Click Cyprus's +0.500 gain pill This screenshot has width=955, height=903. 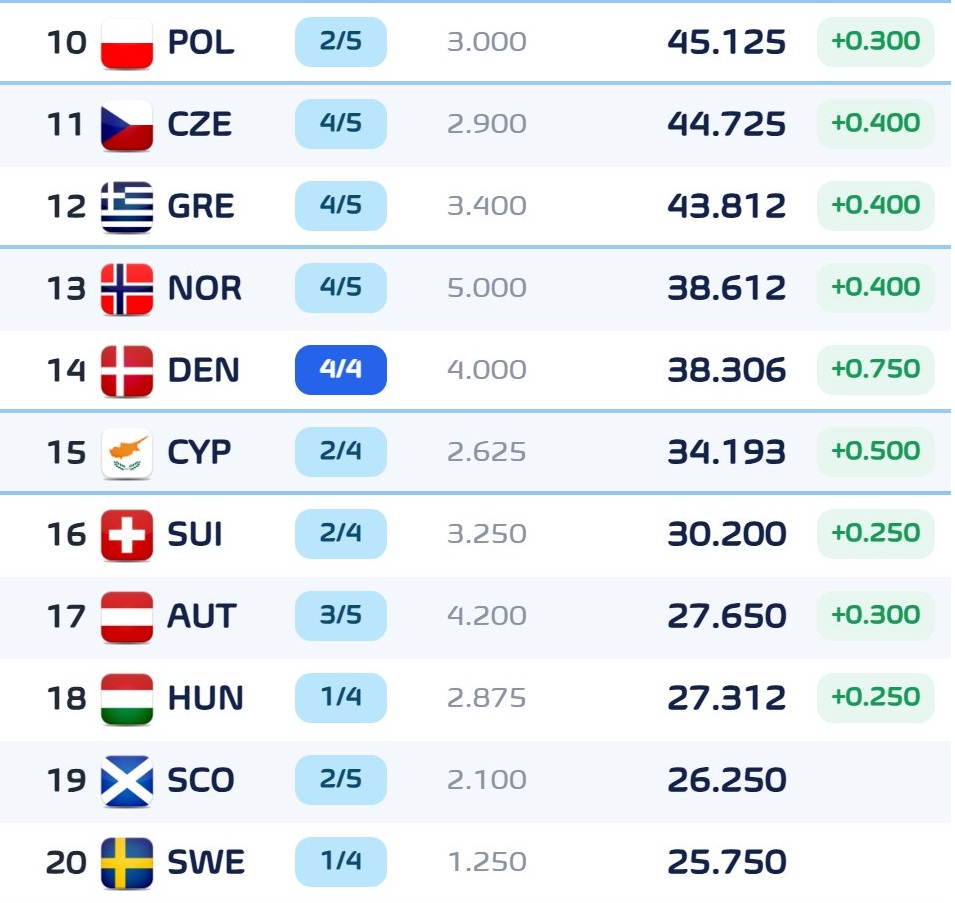875,452
